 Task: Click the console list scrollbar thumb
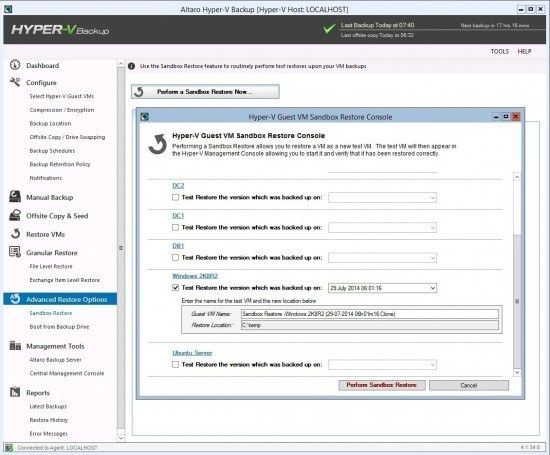point(517,301)
